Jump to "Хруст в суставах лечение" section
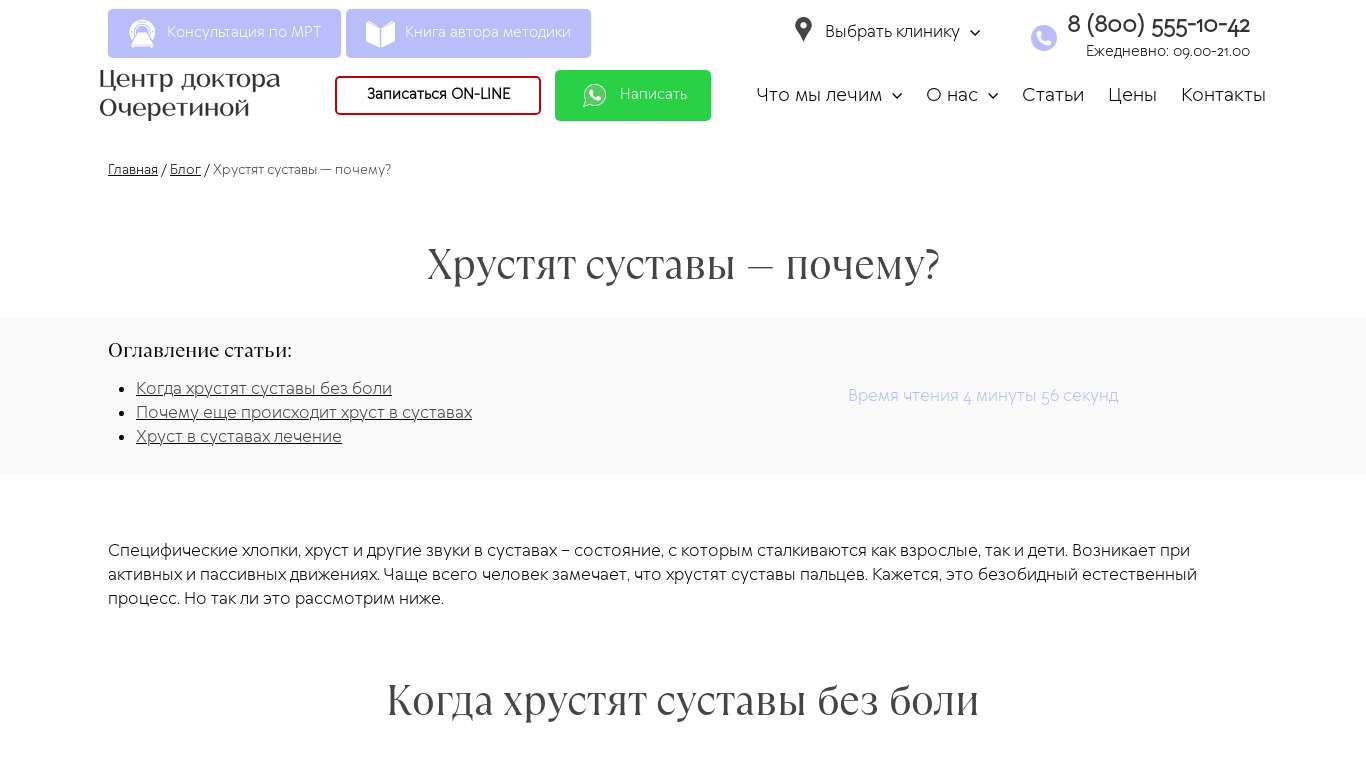Screen dimensions: 1366x768 pyautogui.click(x=239, y=437)
